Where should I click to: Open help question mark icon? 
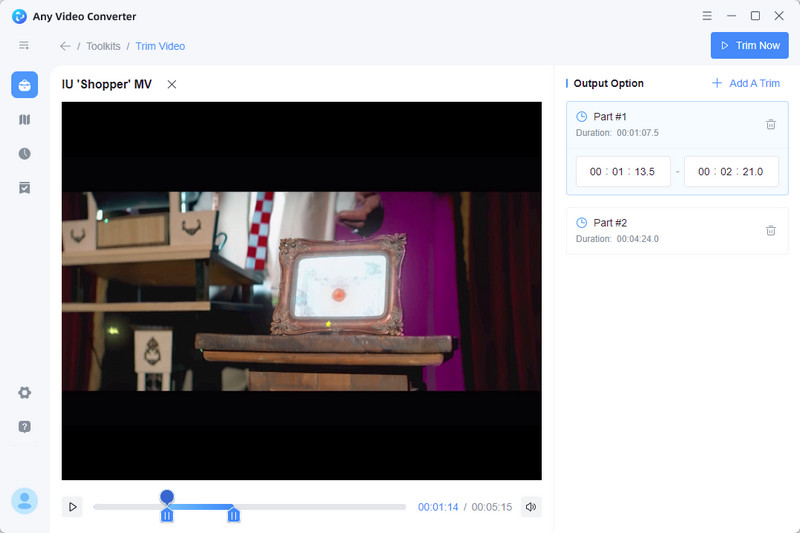[24, 426]
